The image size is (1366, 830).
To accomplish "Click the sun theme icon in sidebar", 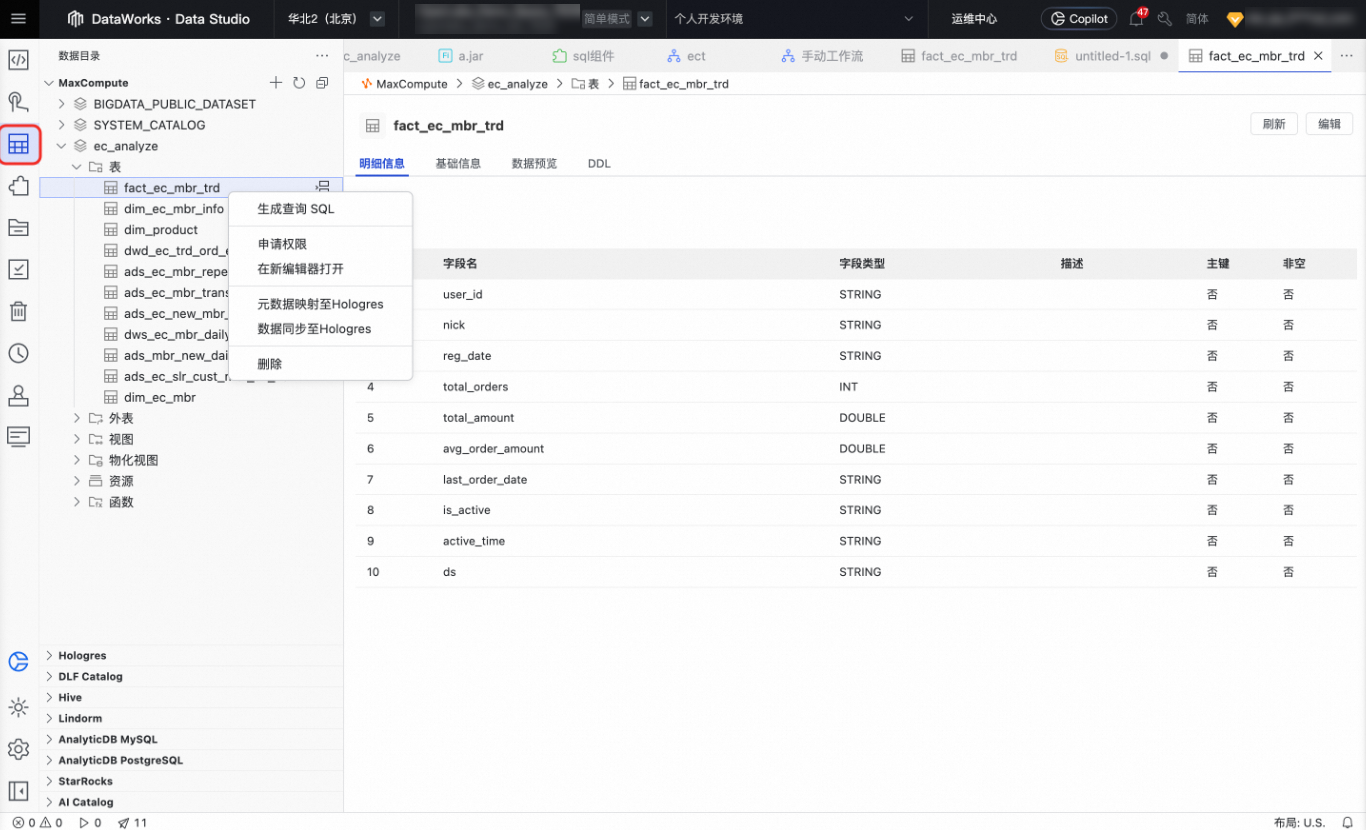I will pyautogui.click(x=18, y=707).
